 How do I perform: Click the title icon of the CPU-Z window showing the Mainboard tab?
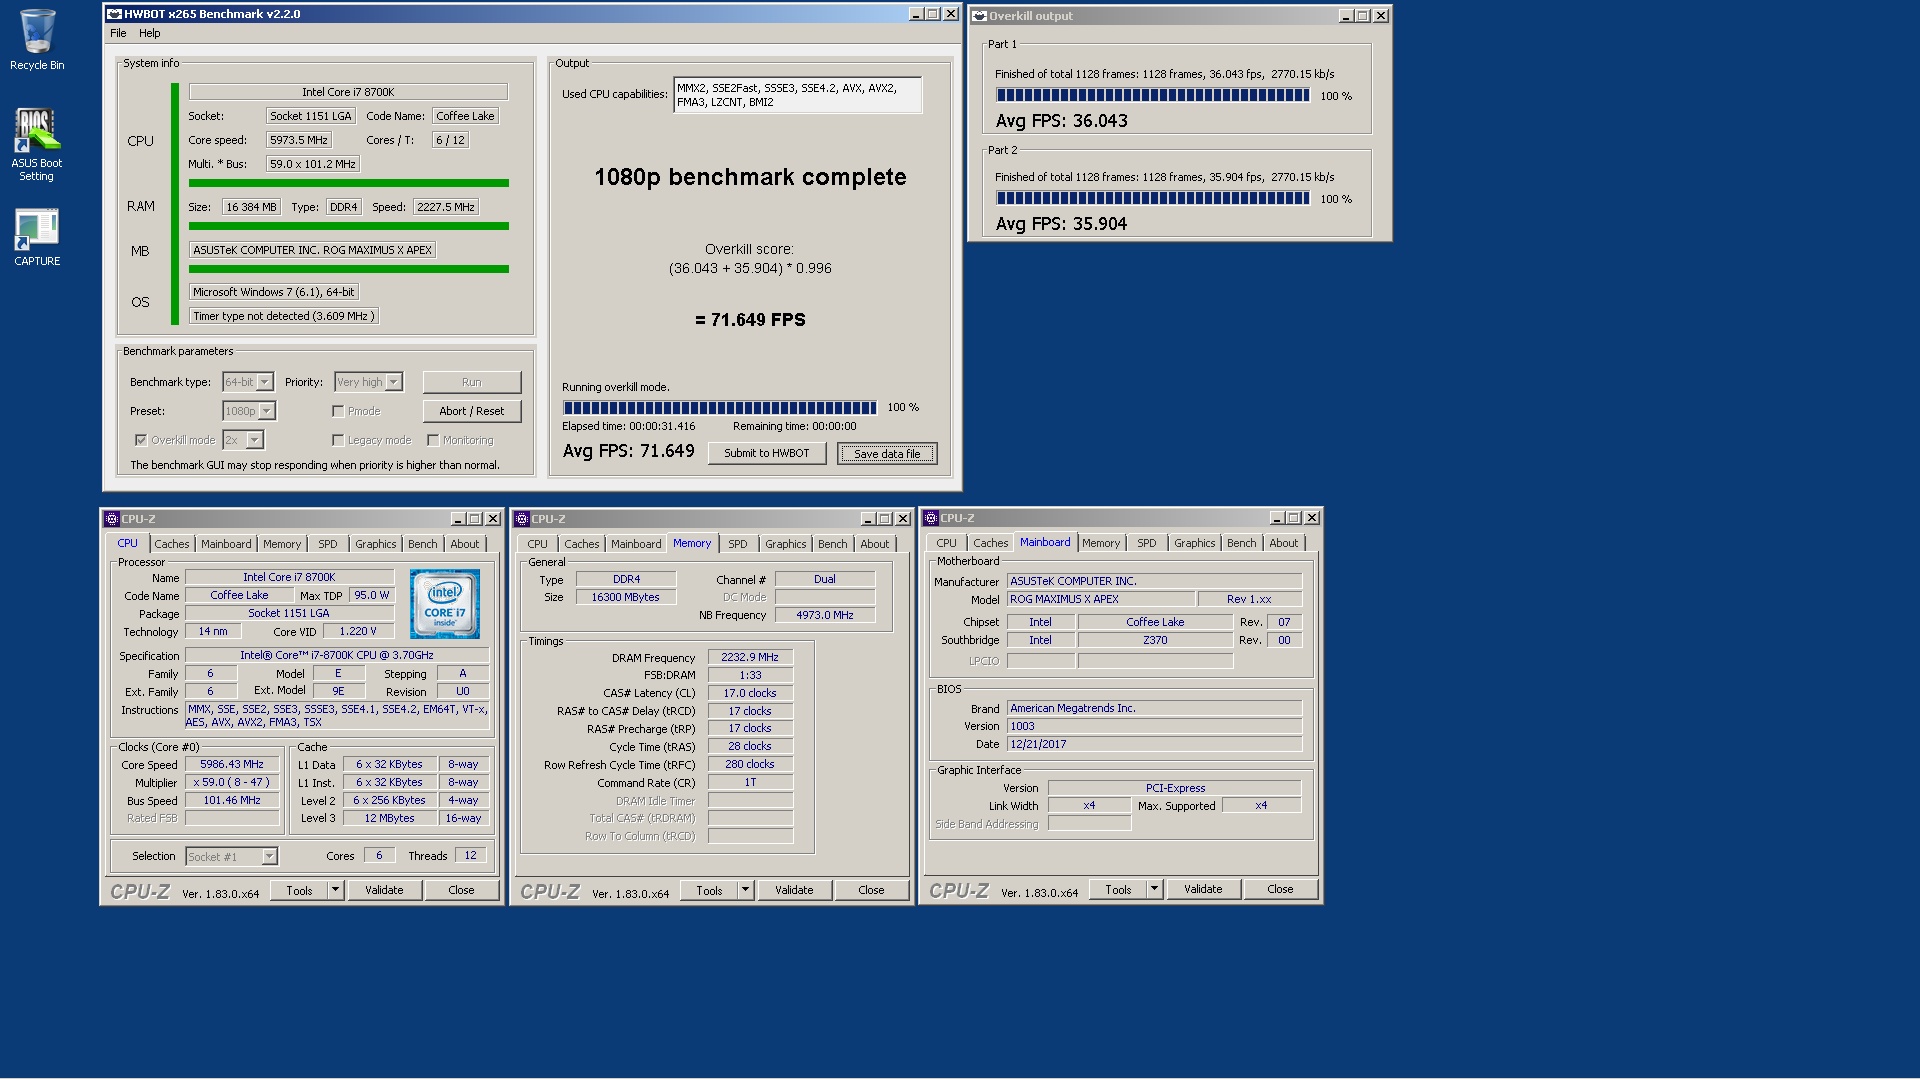coord(931,518)
